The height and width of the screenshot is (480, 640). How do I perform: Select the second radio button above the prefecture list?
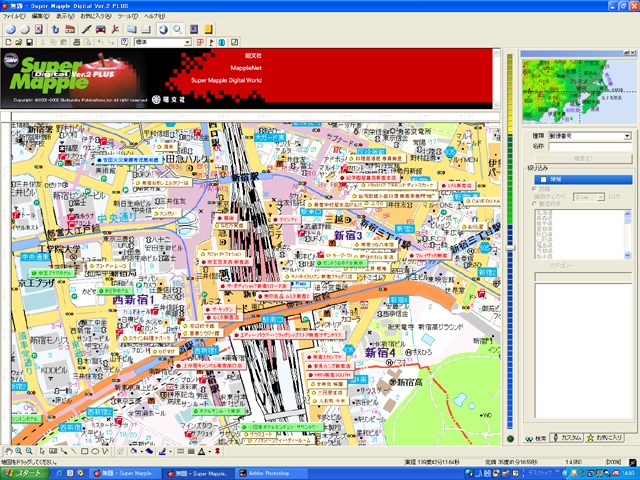click(x=534, y=203)
